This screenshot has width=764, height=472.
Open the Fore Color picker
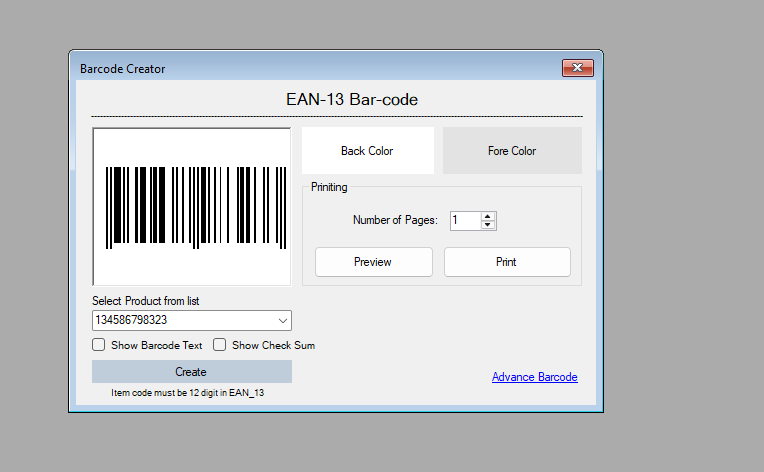tap(512, 151)
